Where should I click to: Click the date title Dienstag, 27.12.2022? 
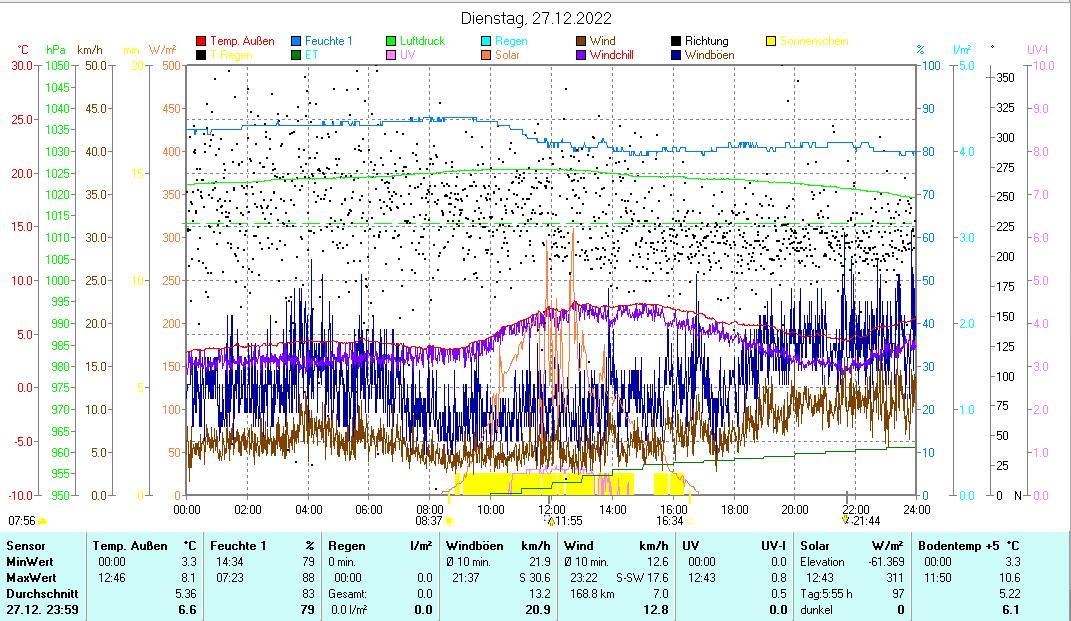tap(537, 18)
